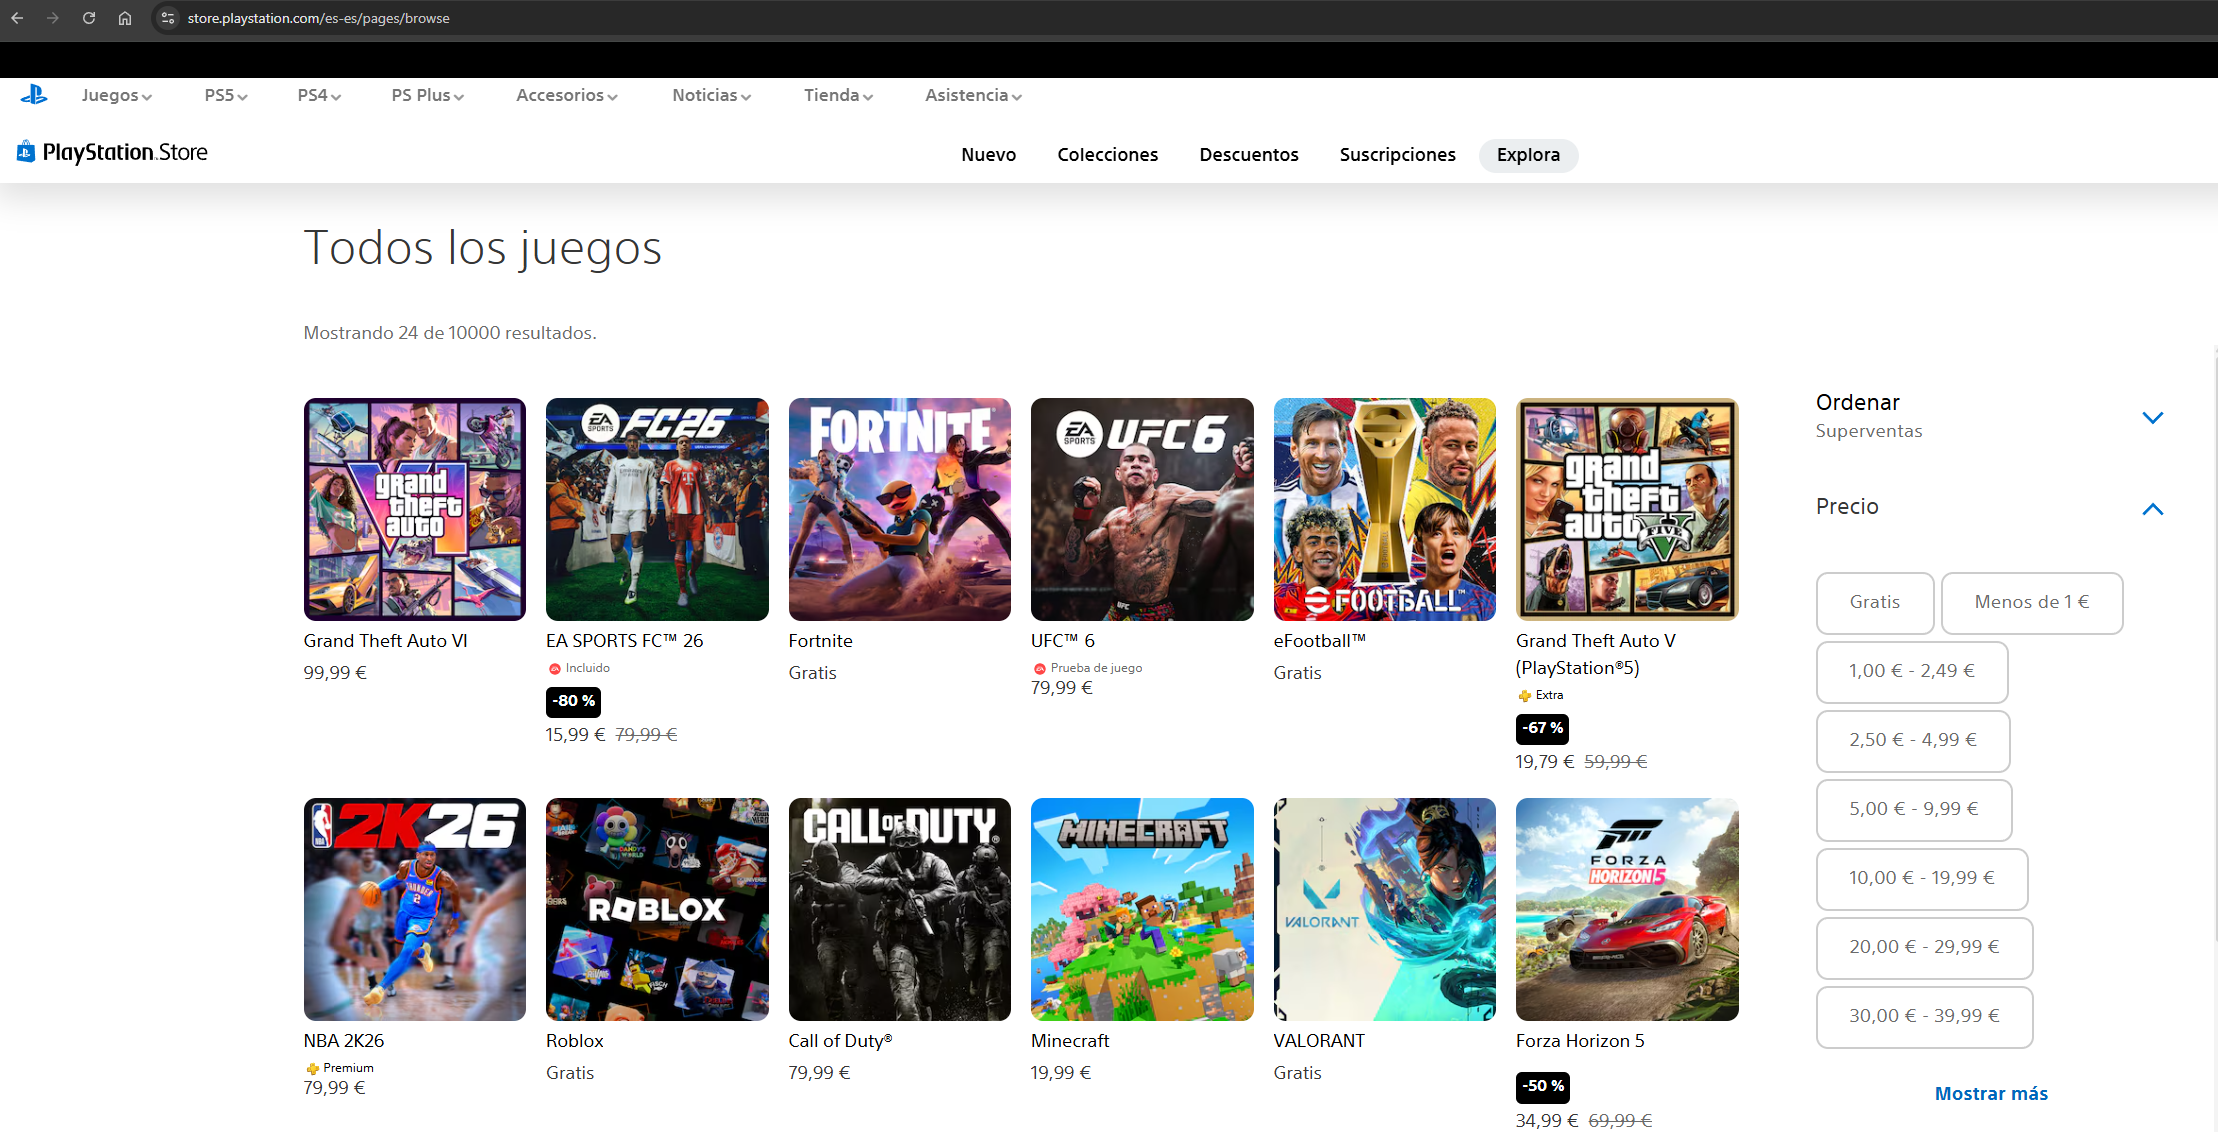2218x1132 pixels.
Task: Toggle the 2,50 € - 4,99 € filter
Action: click(x=1913, y=740)
